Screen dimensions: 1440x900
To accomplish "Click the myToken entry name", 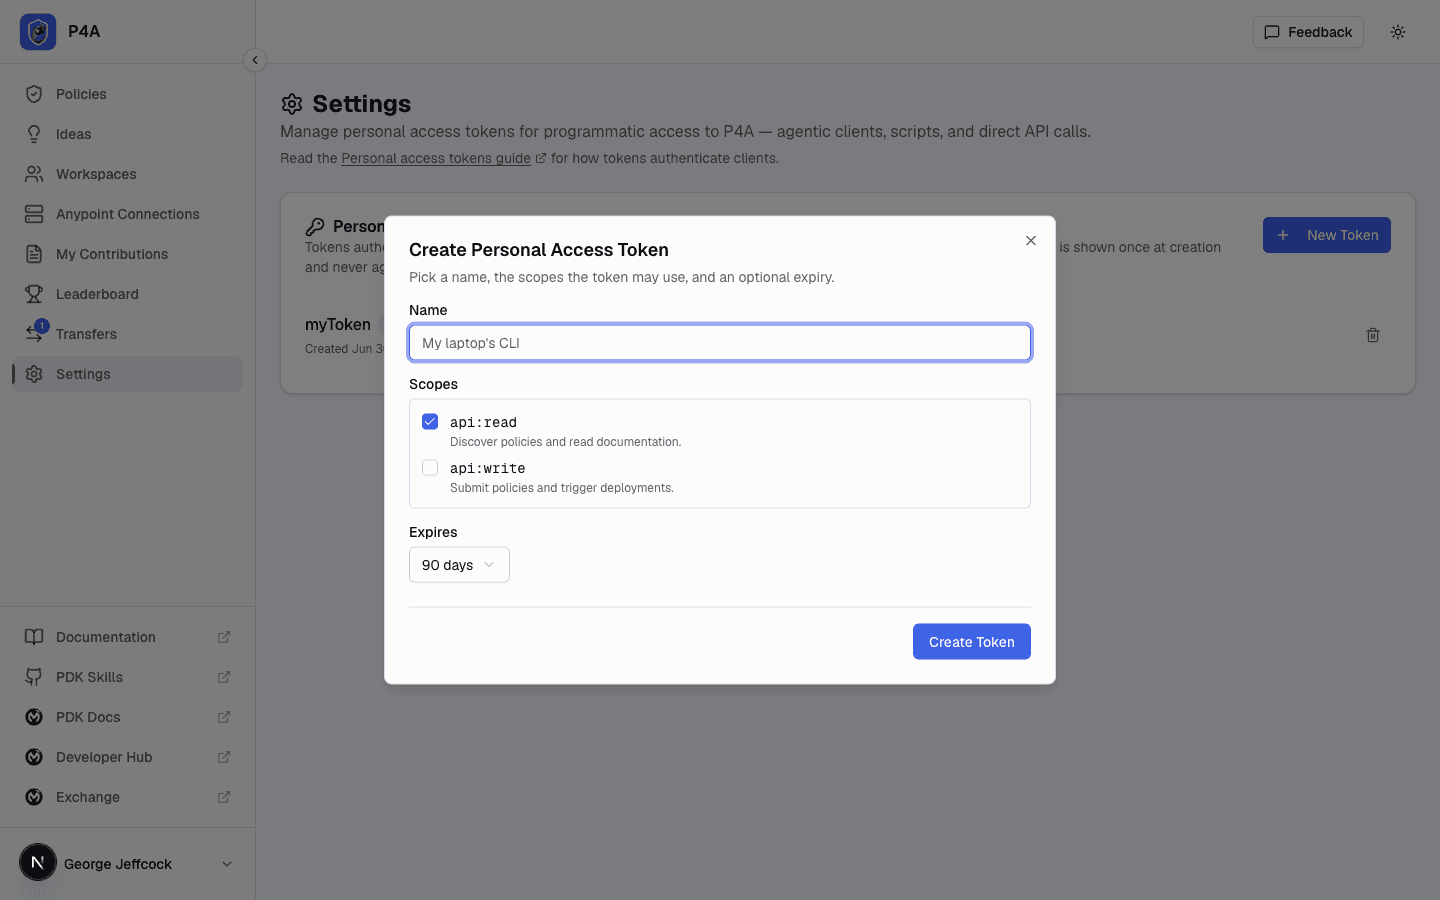I will (338, 325).
